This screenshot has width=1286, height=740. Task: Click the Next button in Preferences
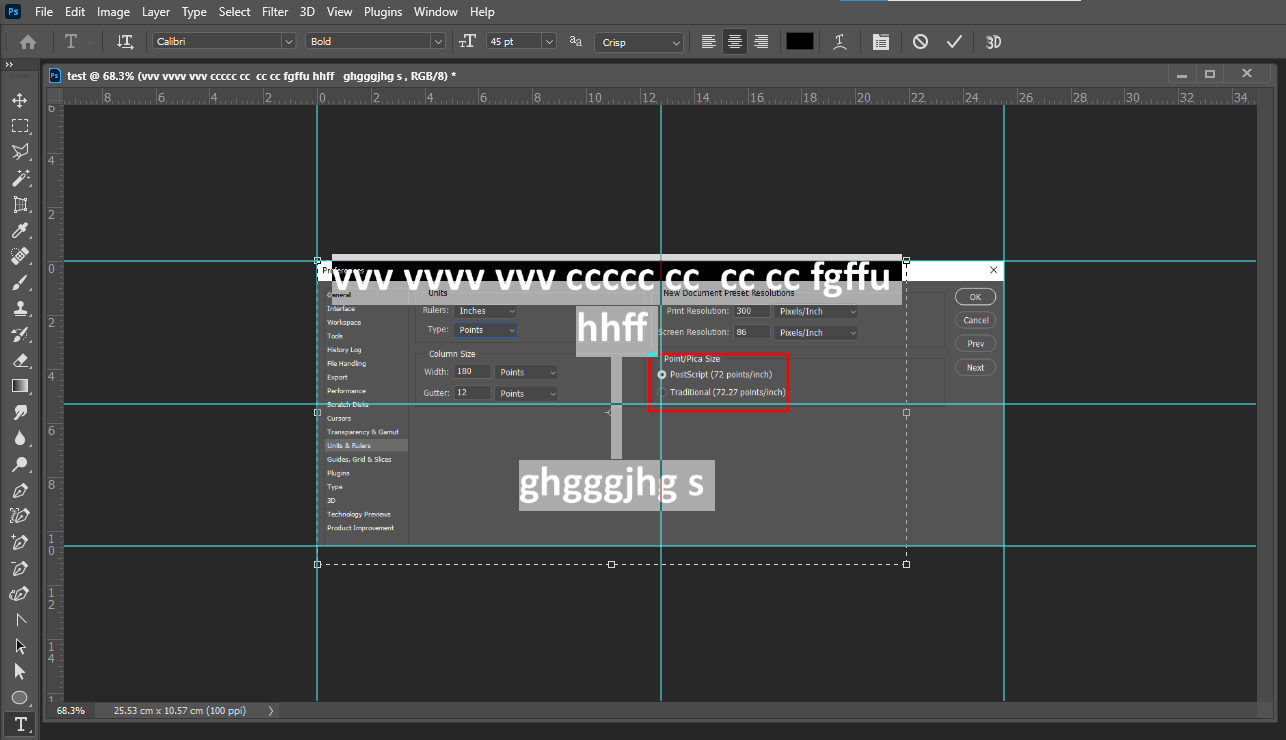[x=975, y=367]
